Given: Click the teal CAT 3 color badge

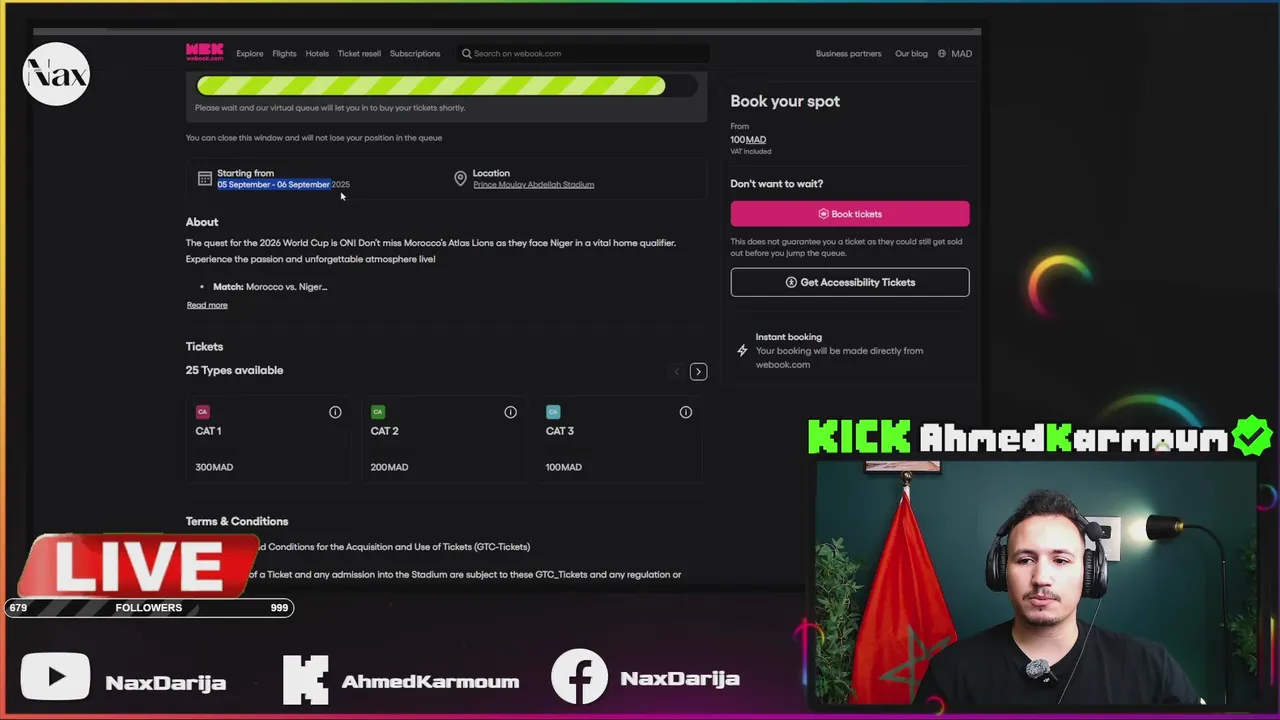Looking at the screenshot, I should click(553, 412).
